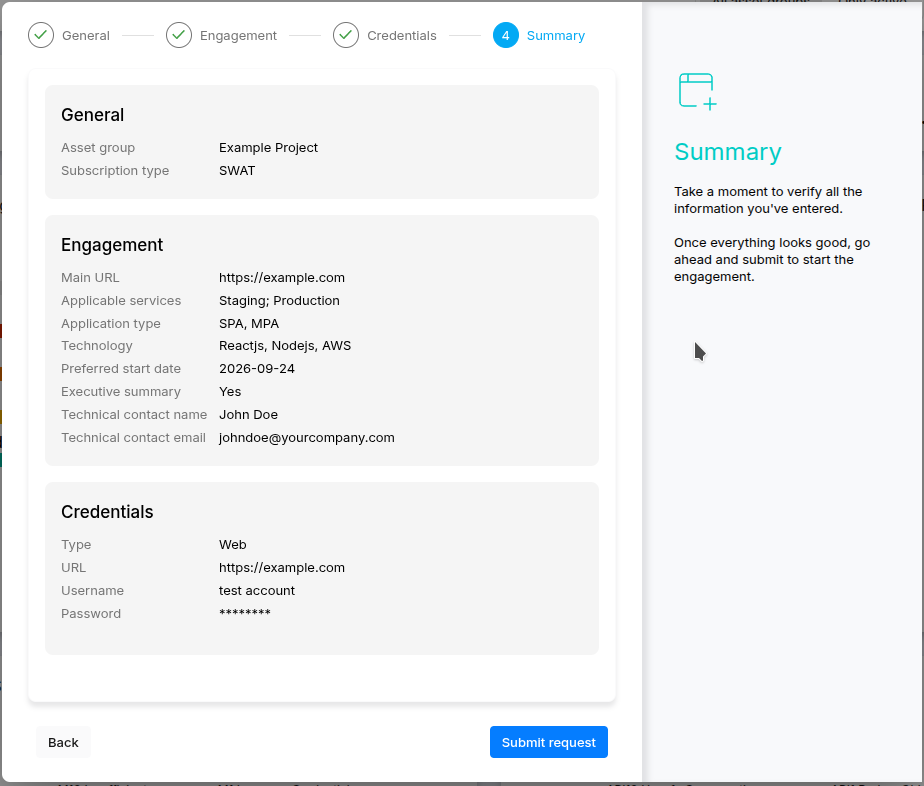Click the step 4 Summary circle icon

(x=506, y=35)
